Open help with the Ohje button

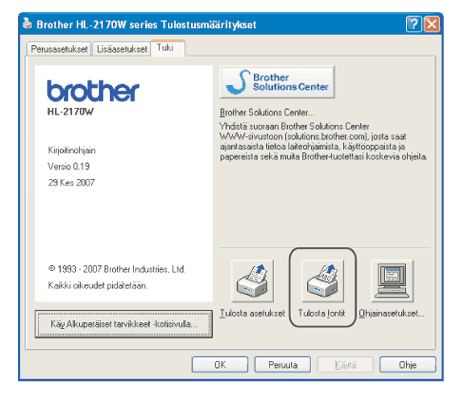pos(407,365)
